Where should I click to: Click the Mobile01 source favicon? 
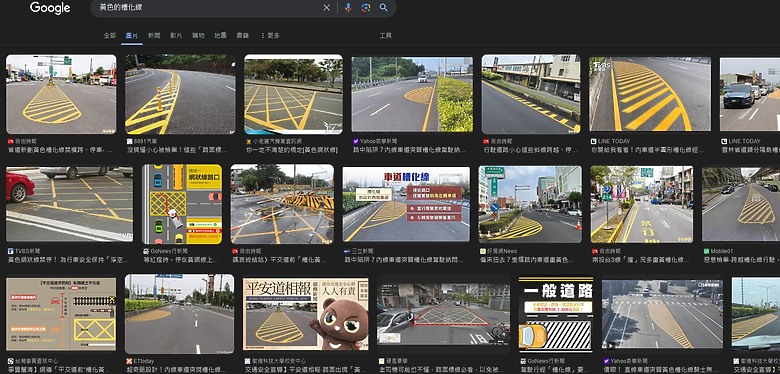[x=706, y=251]
